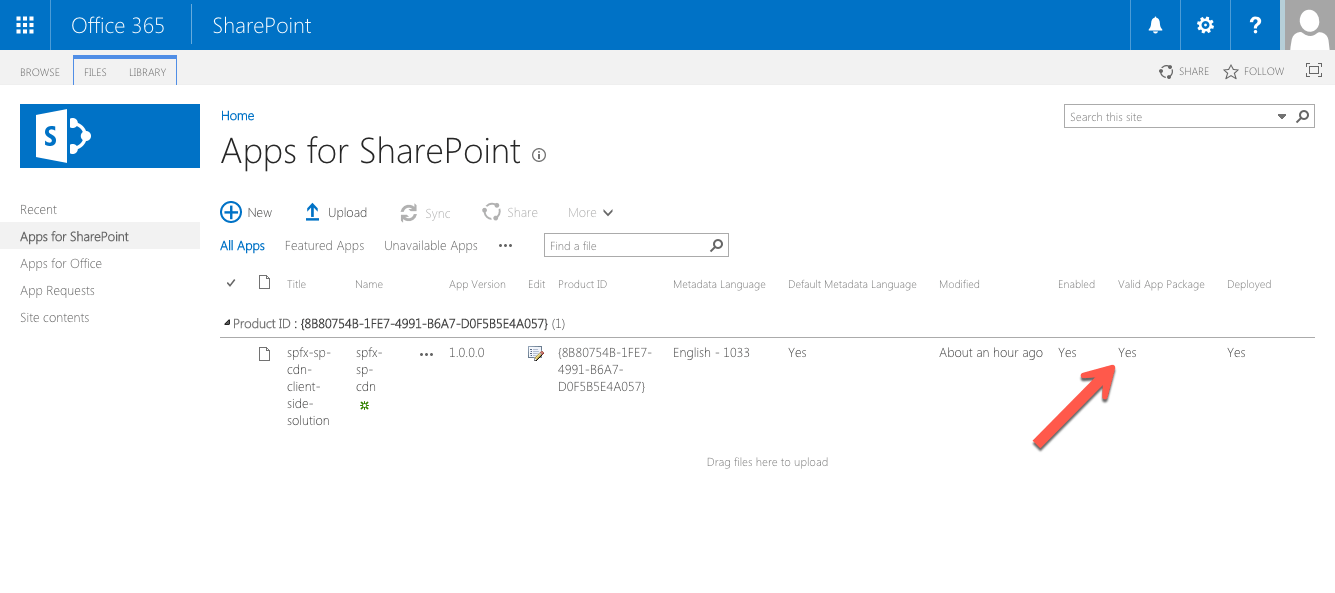
Task: Sort by the Product ID column header
Action: point(582,284)
